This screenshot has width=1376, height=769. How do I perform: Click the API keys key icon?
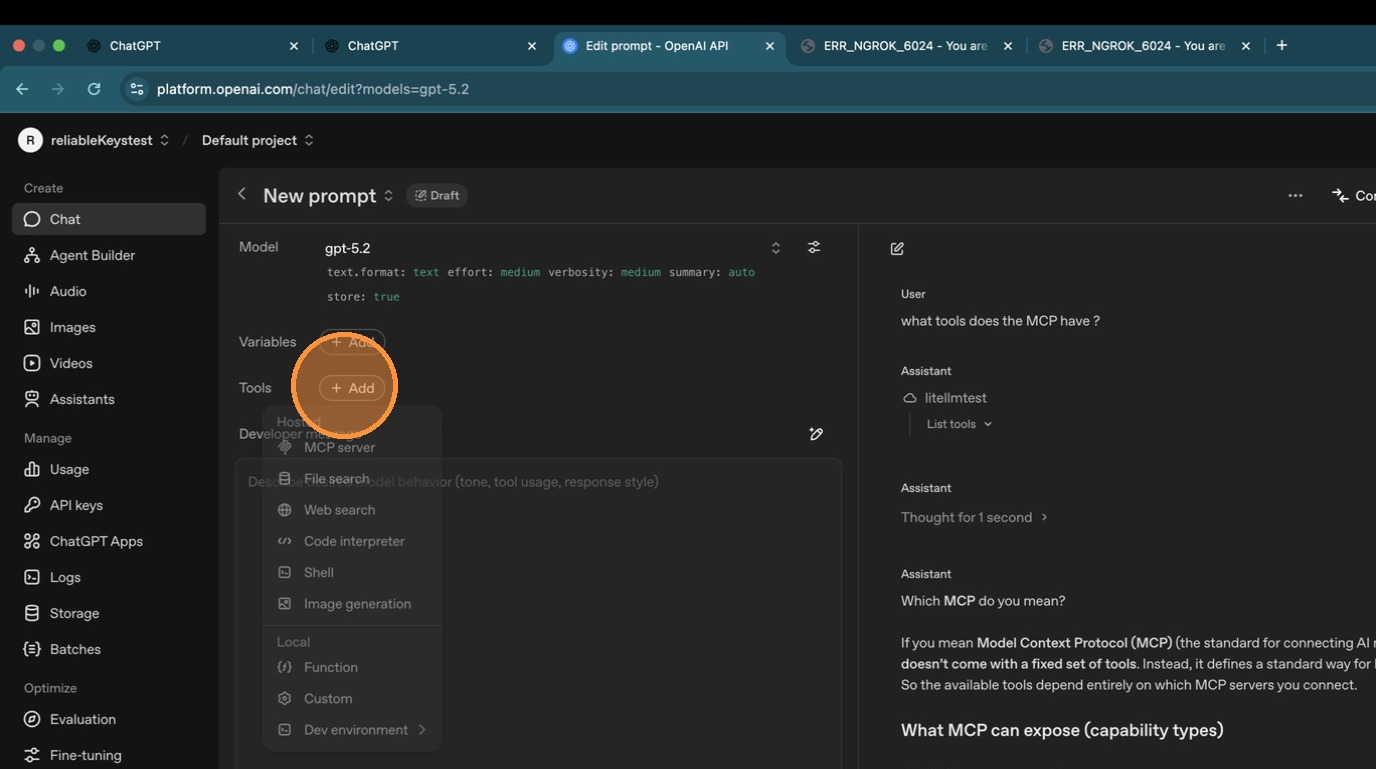point(32,505)
